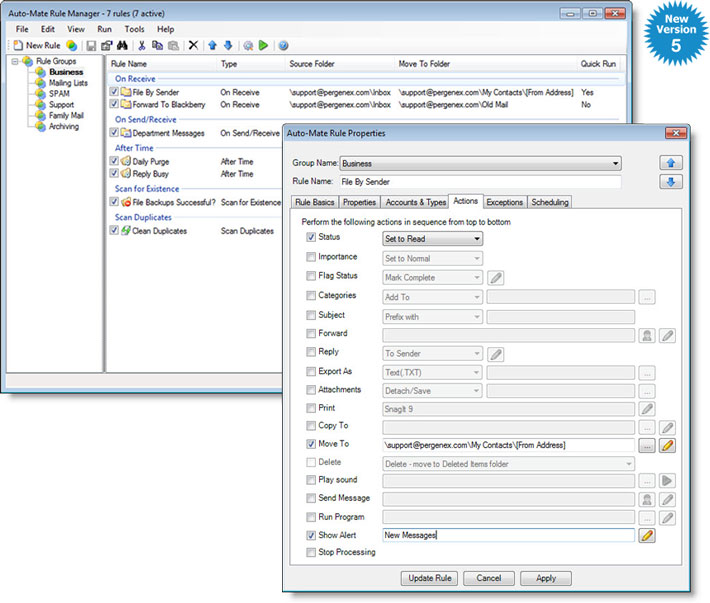Click the scissors Cut icon
This screenshot has width=710, height=603.
[142, 46]
